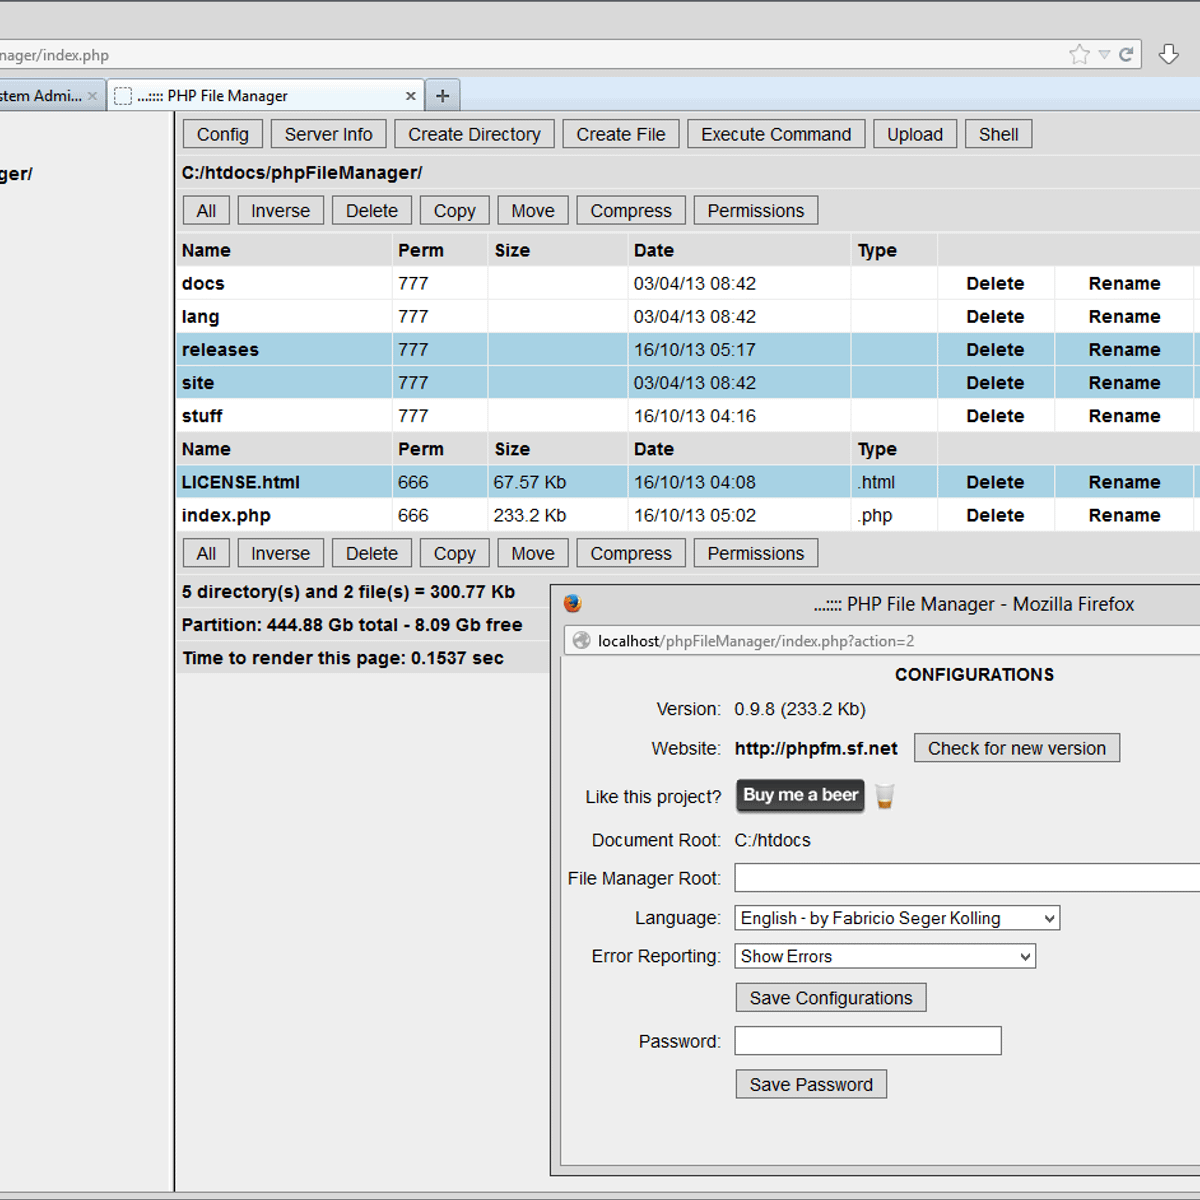
Task: Click the bottom Delete toolbar button
Action: click(x=372, y=553)
